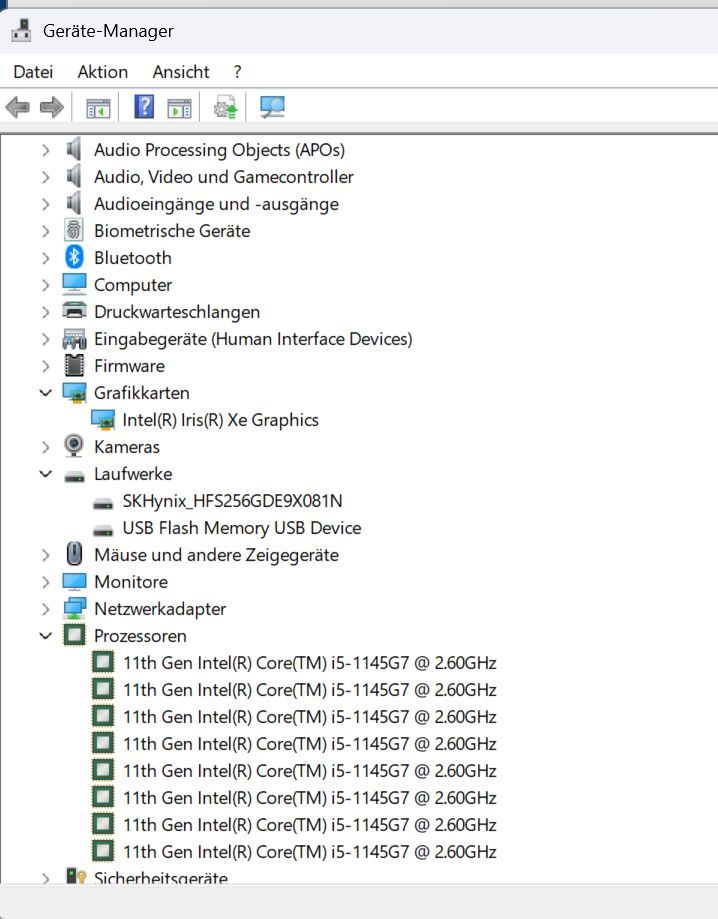718x919 pixels.
Task: Collapse the Prozessoren category
Action: (x=45, y=636)
